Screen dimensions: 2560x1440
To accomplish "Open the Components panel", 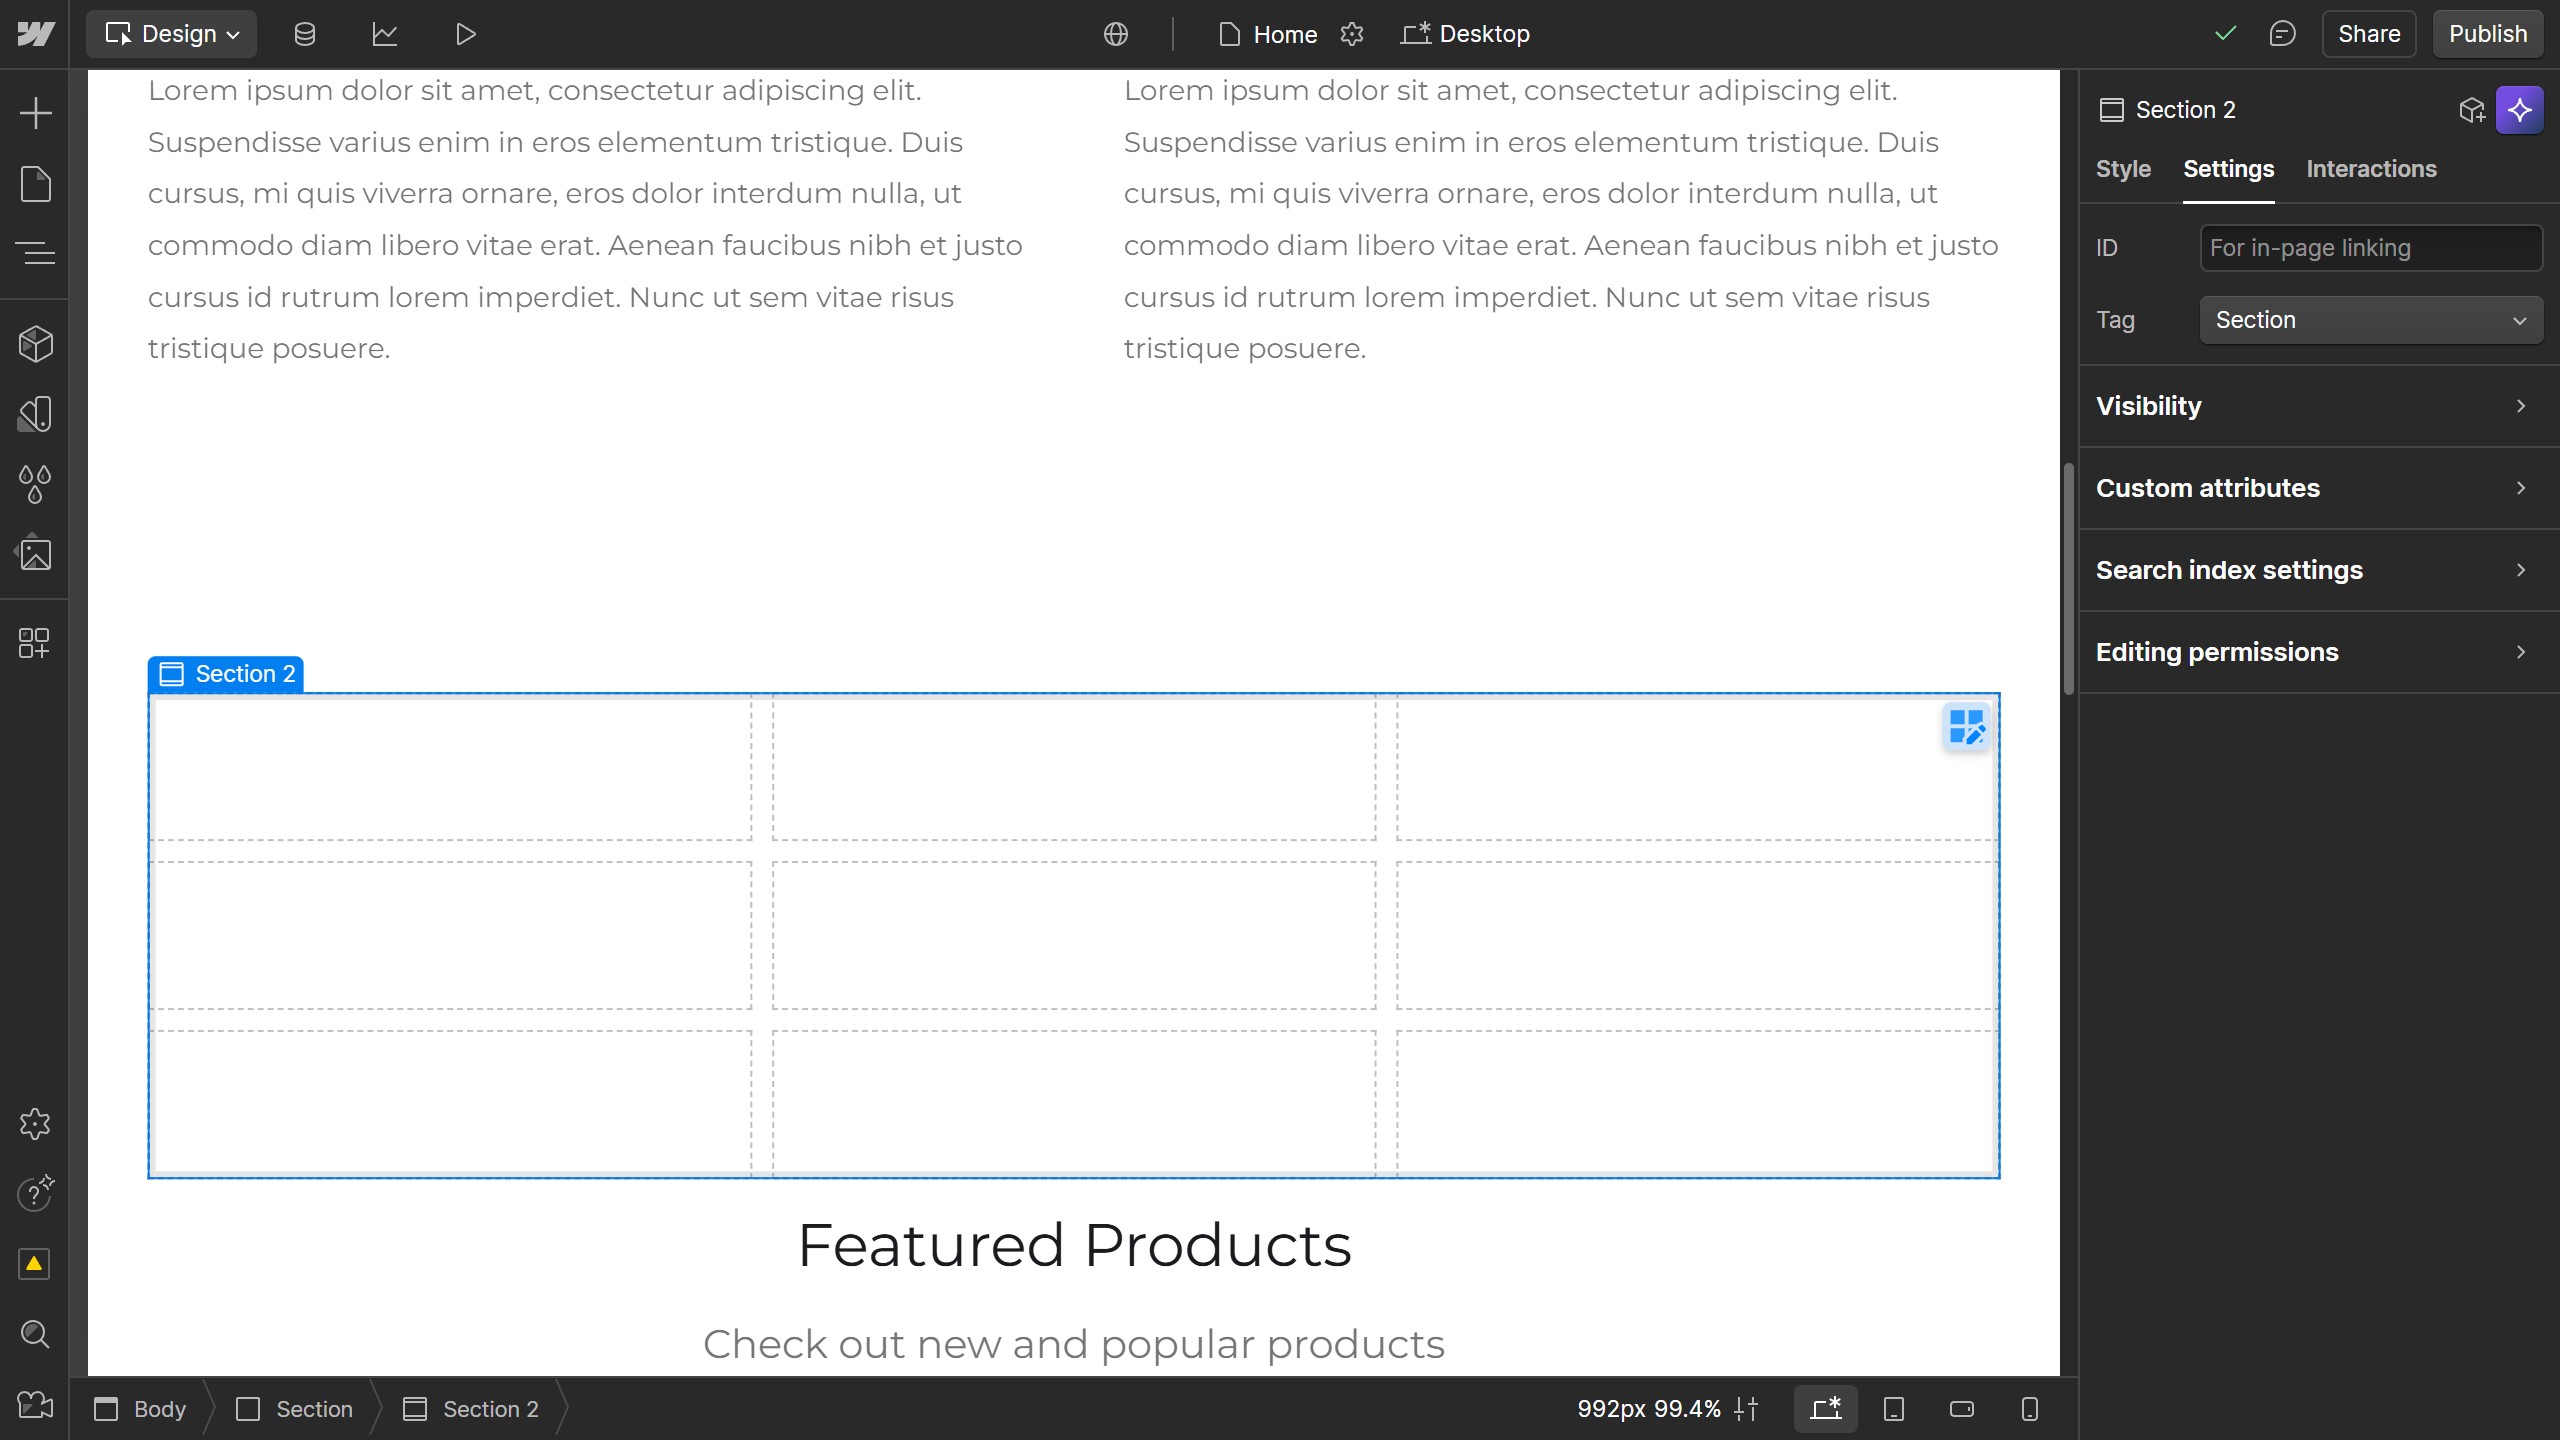I will click(x=36, y=344).
